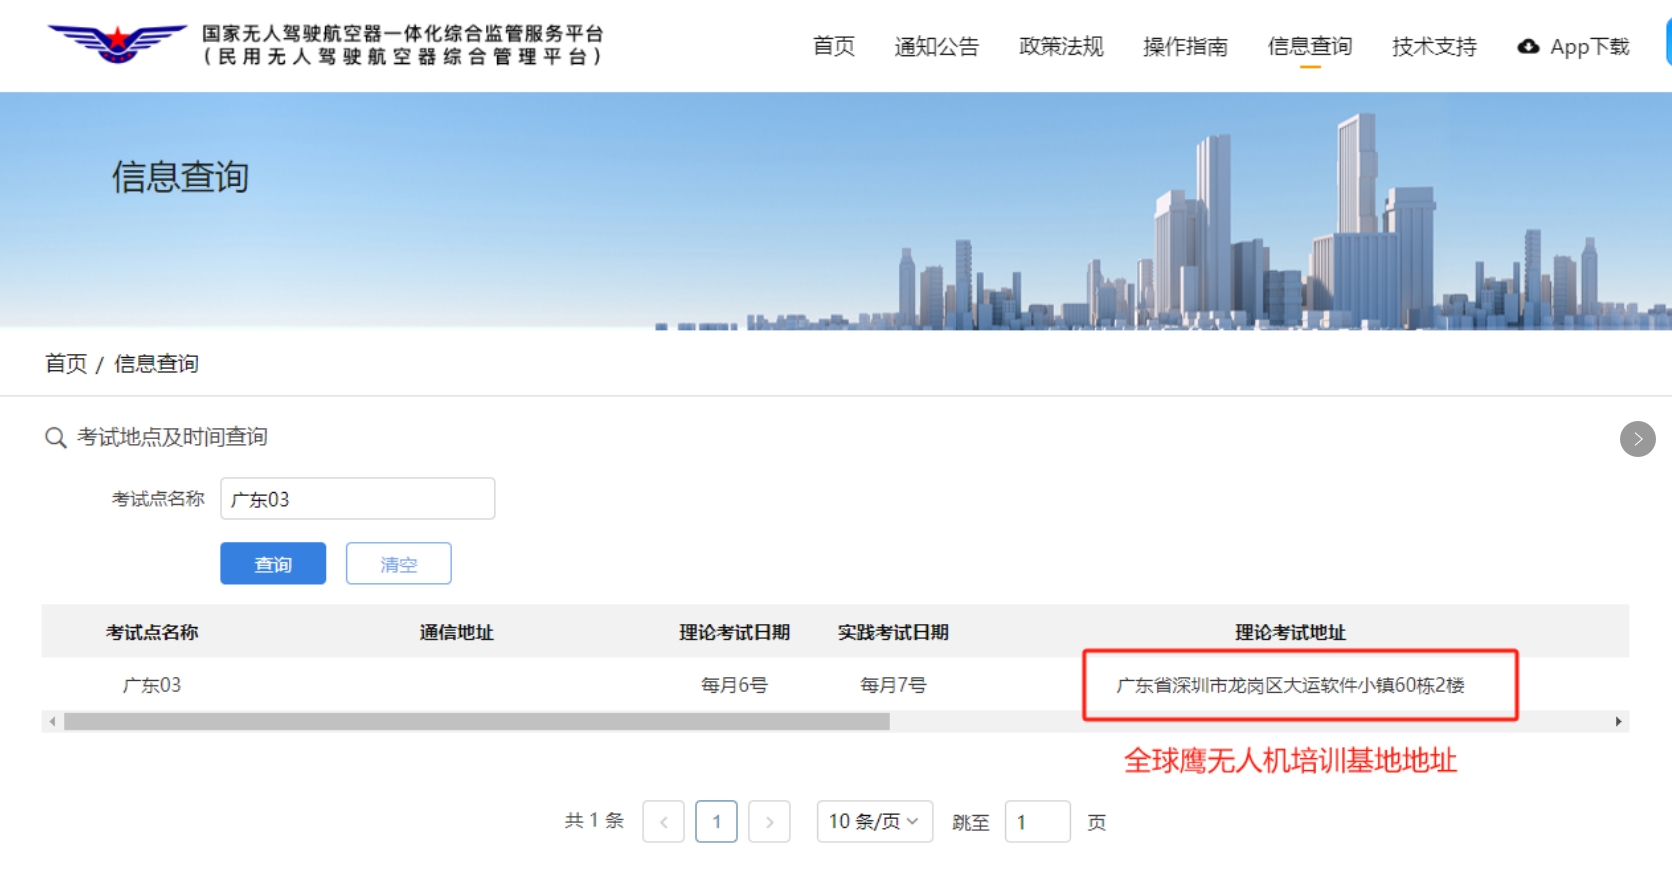
Task: Click the 首页 breadcrumb link
Action: (66, 364)
